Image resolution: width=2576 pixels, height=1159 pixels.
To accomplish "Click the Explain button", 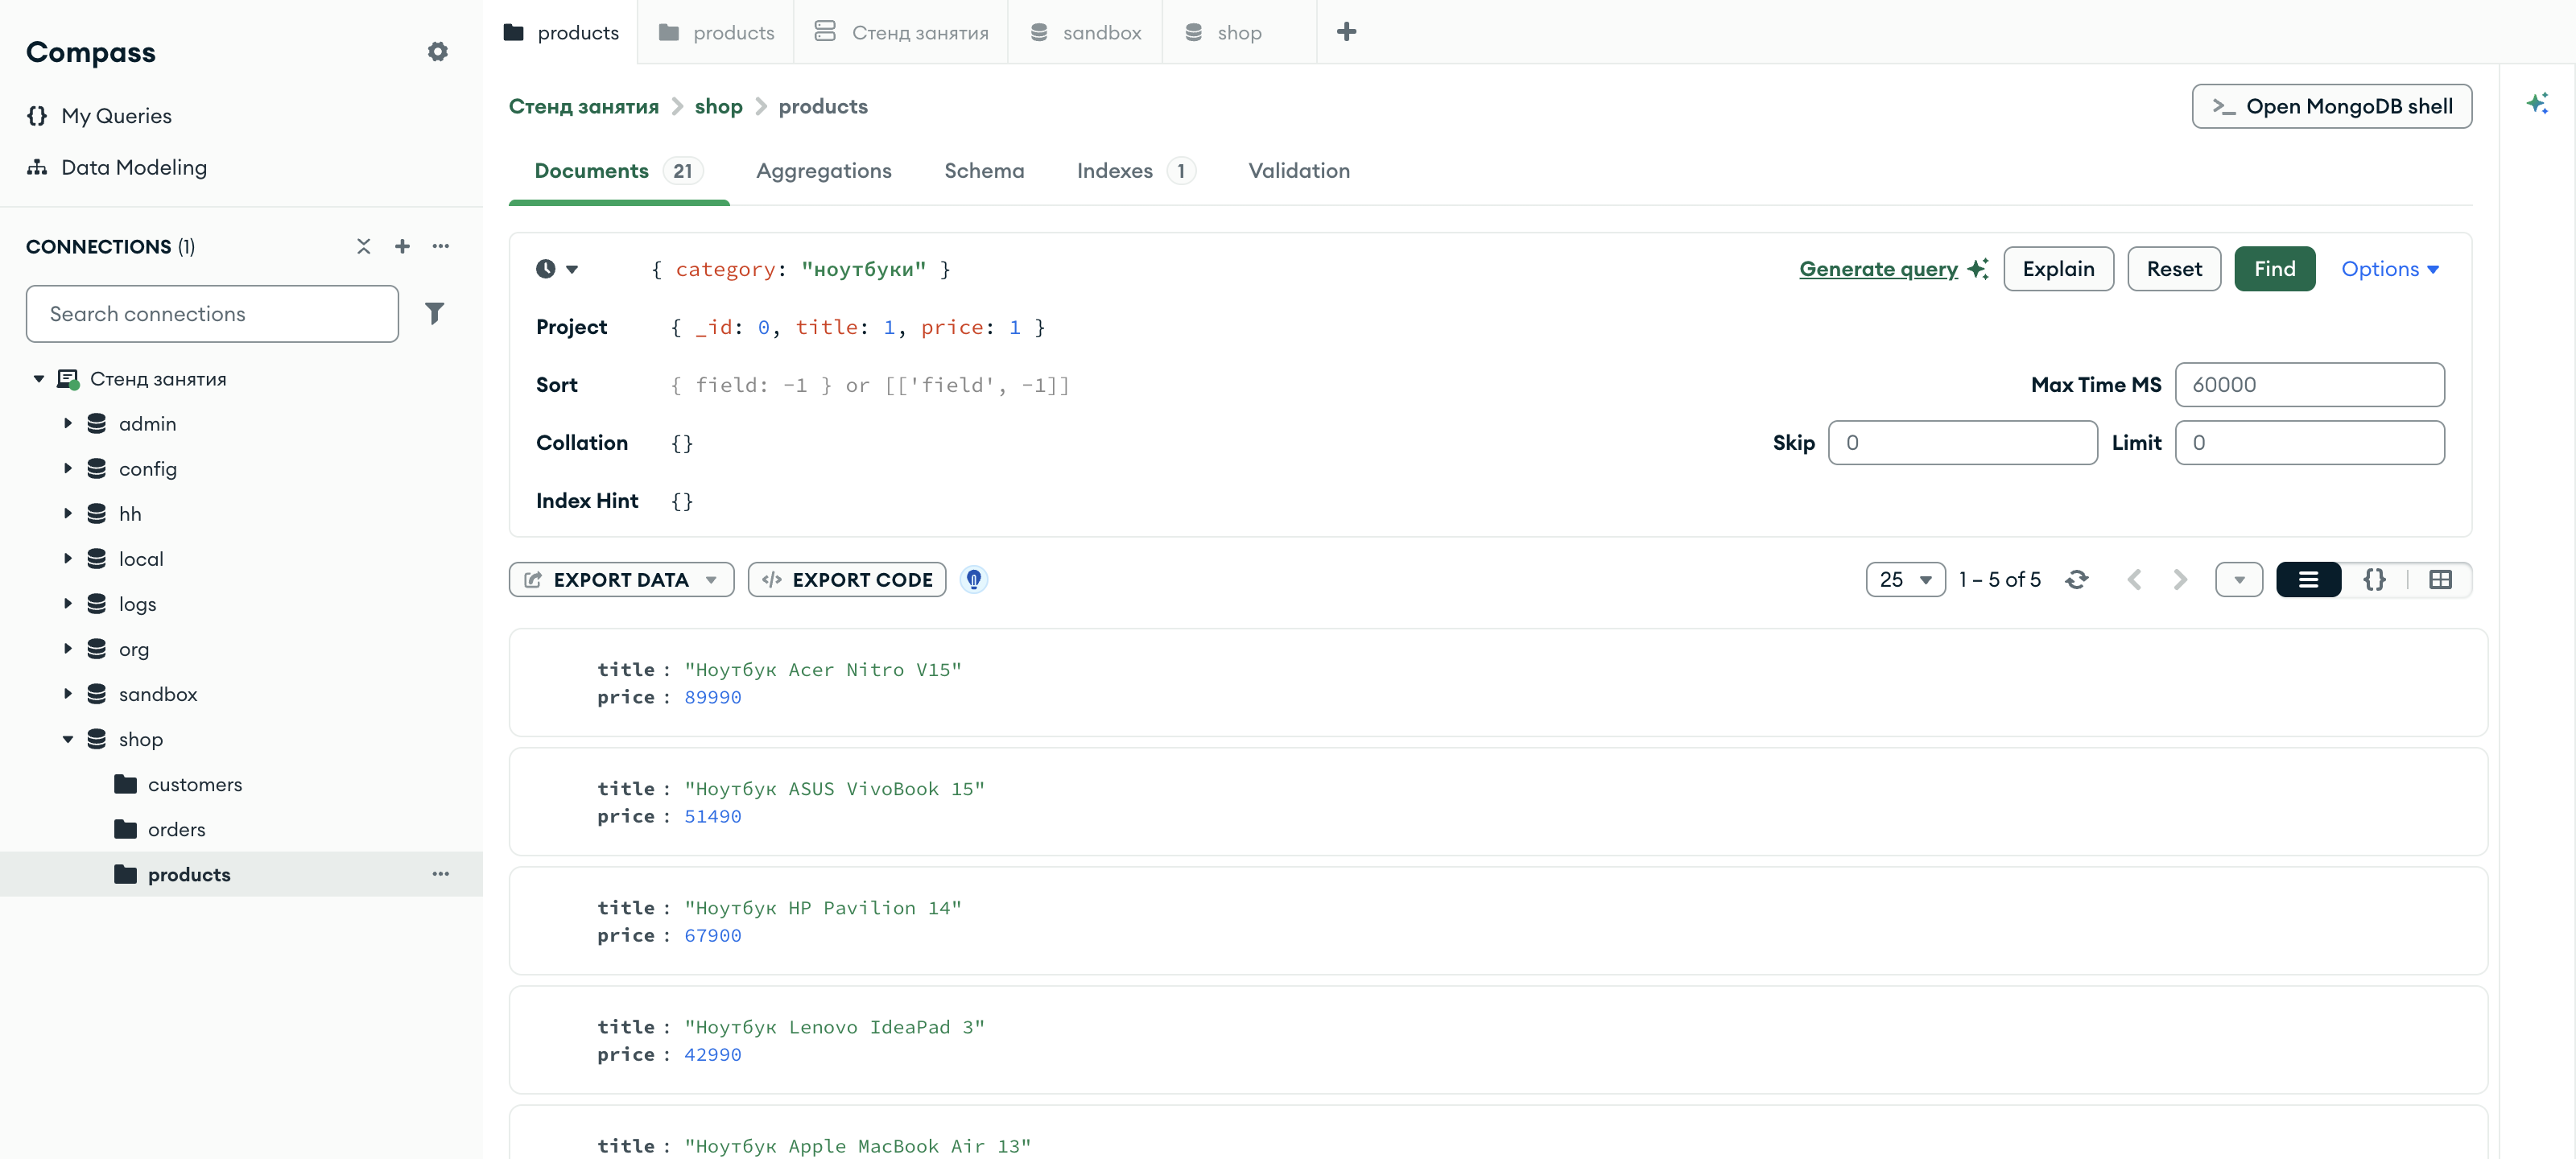I will 2058,269.
